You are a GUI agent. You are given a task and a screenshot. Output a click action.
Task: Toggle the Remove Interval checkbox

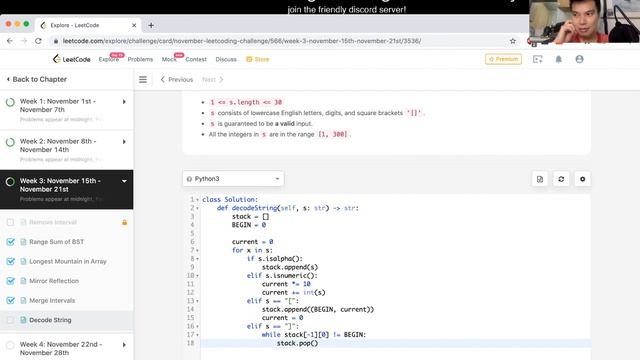[x=10, y=222]
